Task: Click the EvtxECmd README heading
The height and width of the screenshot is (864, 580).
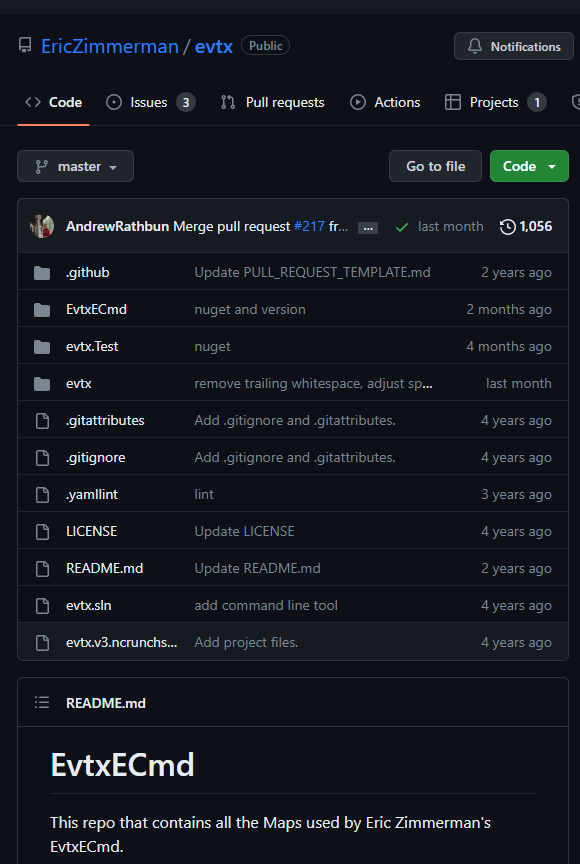Action: pos(122,765)
